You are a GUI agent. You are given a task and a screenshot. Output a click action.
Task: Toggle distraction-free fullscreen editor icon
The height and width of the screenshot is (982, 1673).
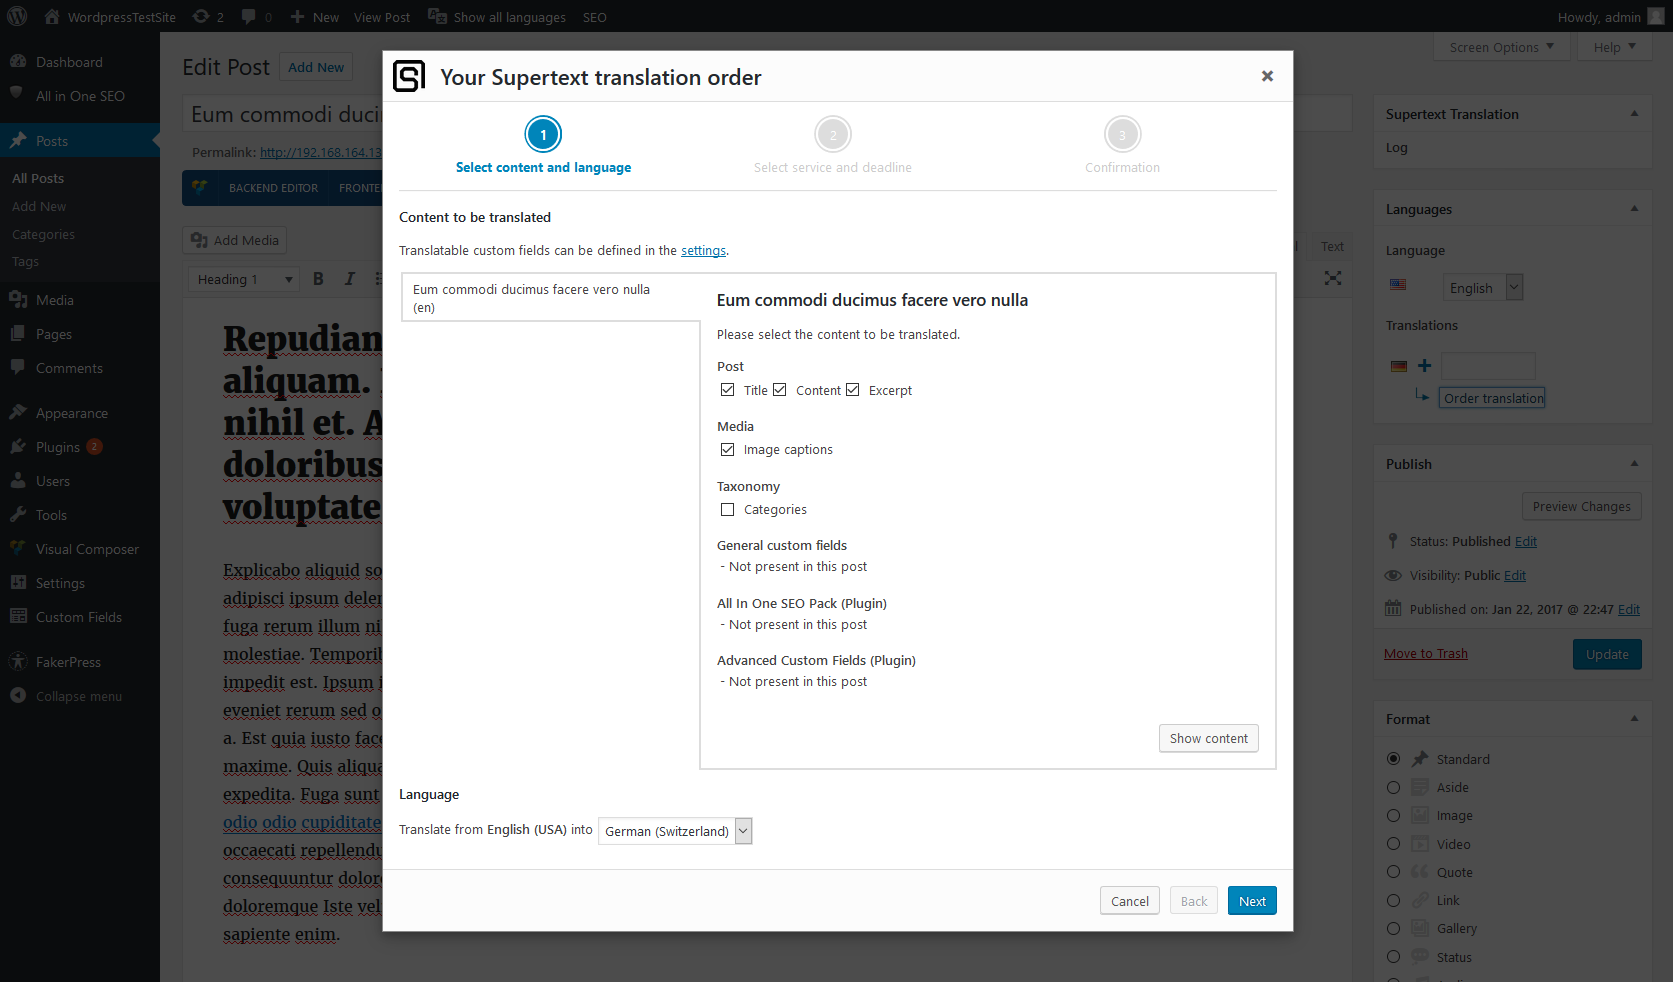click(1333, 278)
